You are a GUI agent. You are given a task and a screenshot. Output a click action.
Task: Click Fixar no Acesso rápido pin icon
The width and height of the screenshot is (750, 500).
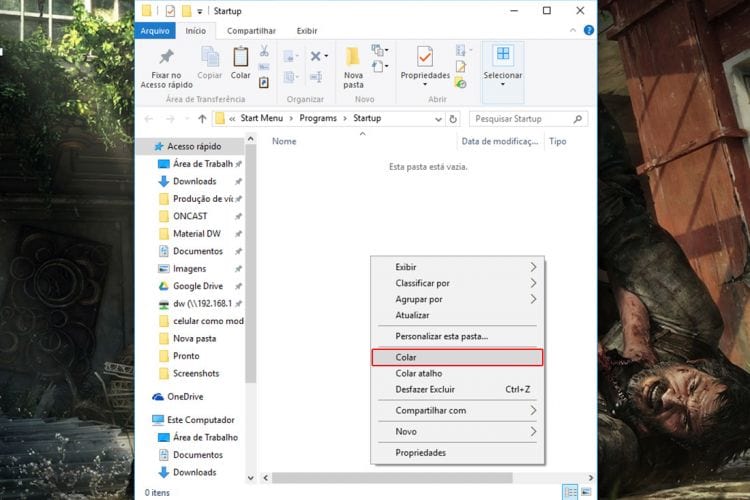(x=166, y=57)
